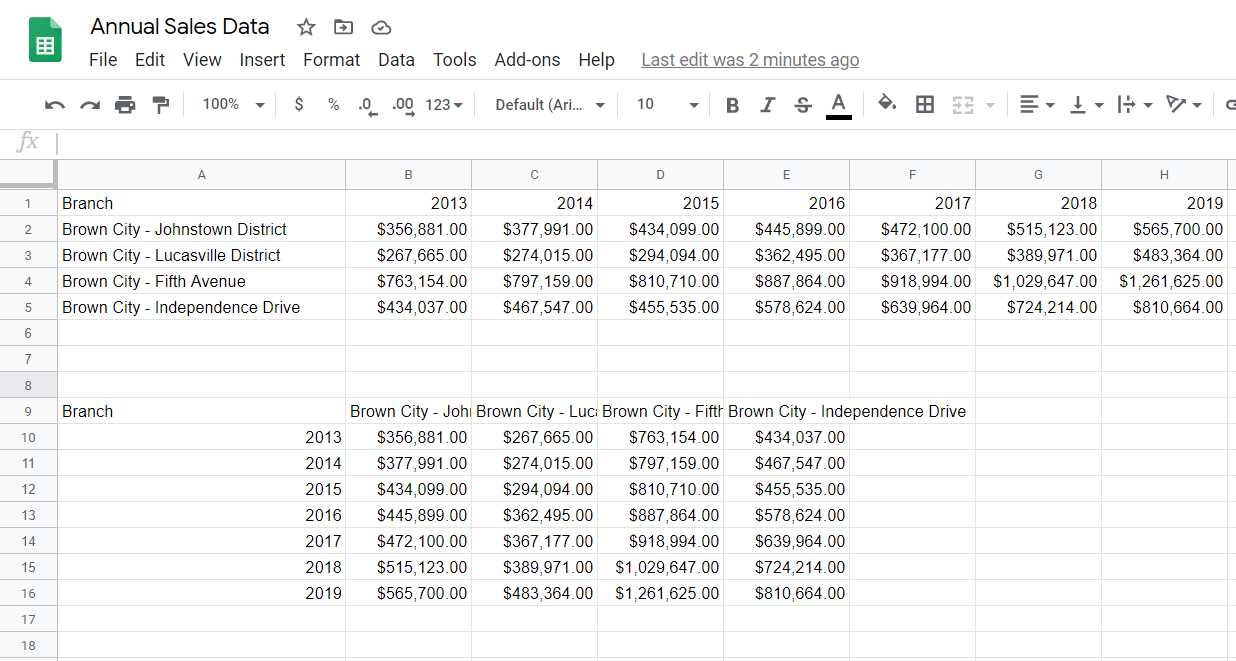Open the Borders tool
1236x661 pixels.
pos(925,105)
